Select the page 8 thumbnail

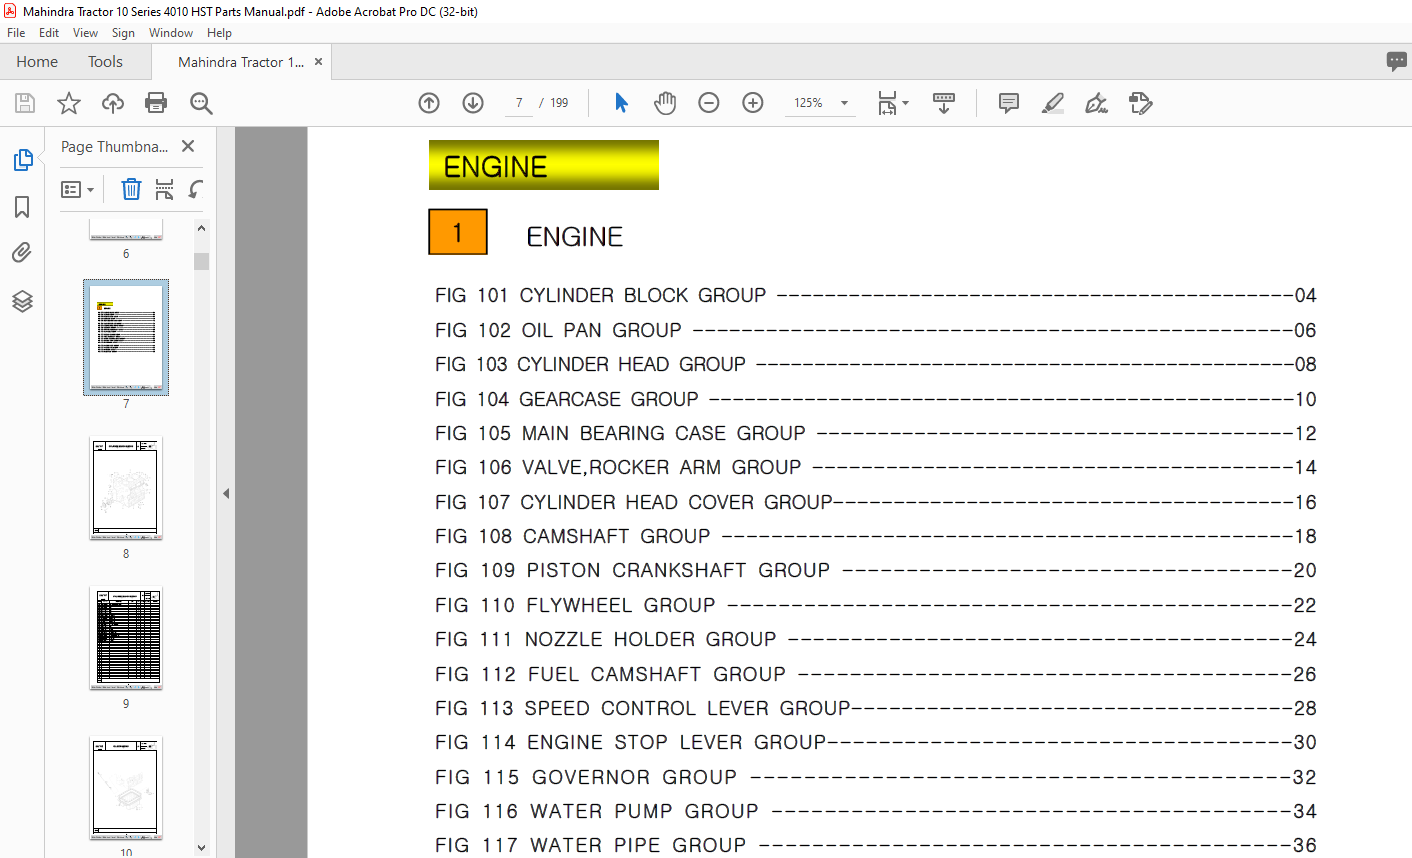point(126,489)
